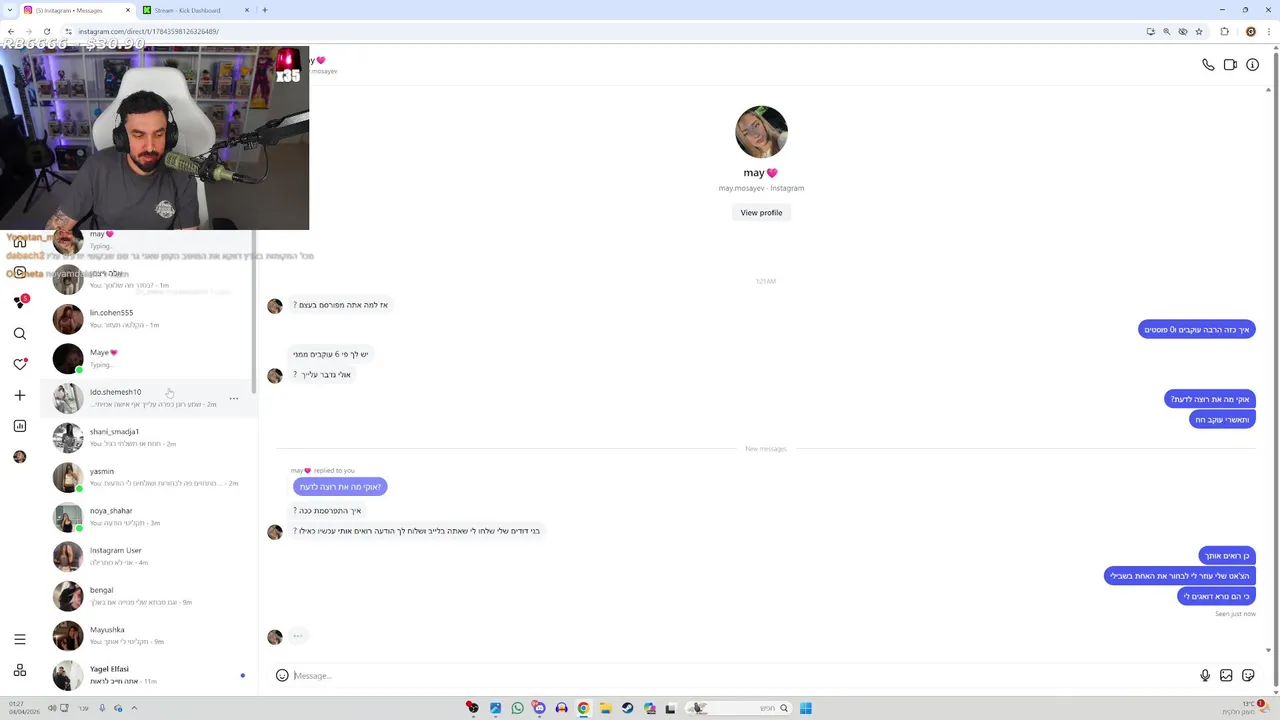Go back in Chrome
The height and width of the screenshot is (720, 1280).
coord(12,31)
